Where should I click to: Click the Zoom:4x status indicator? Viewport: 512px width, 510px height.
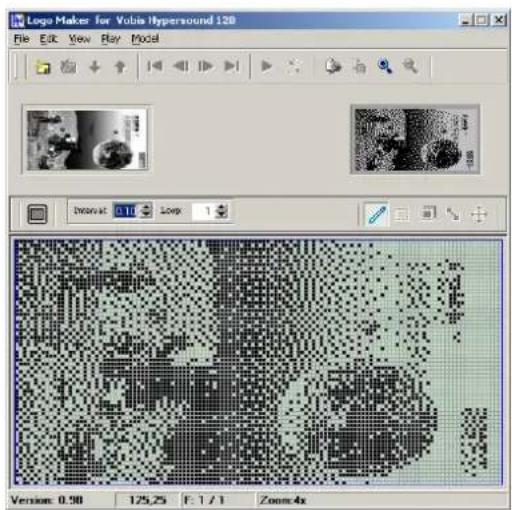point(283,500)
